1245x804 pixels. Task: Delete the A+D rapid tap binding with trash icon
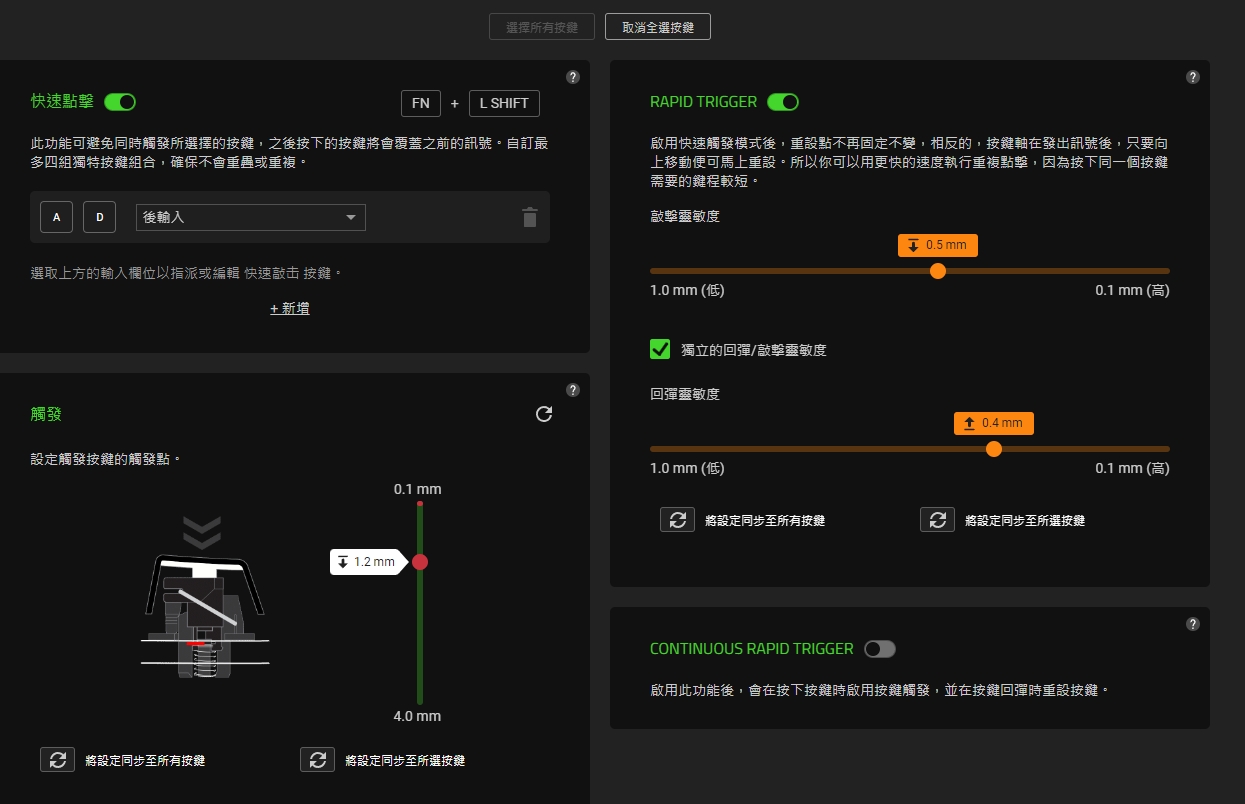[529, 217]
